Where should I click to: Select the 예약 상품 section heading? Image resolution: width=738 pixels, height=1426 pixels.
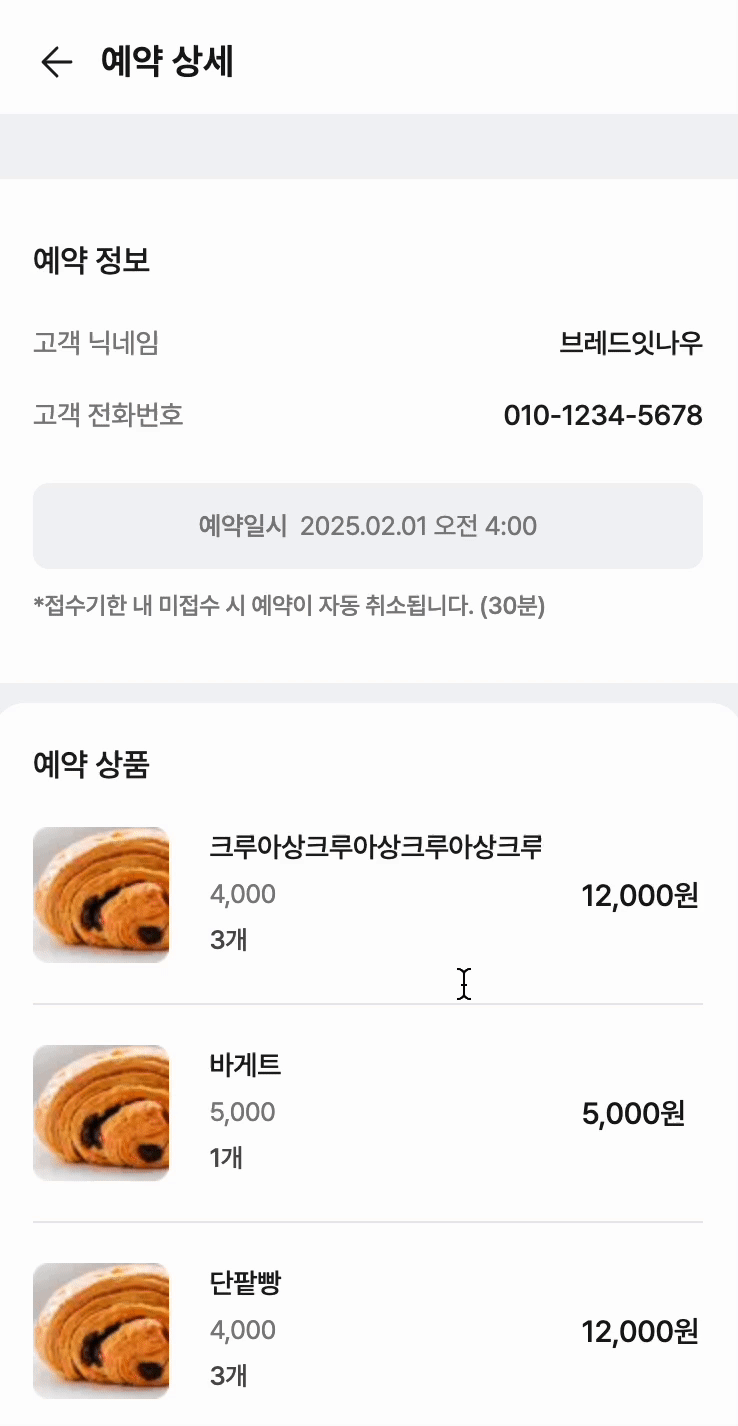click(x=92, y=765)
